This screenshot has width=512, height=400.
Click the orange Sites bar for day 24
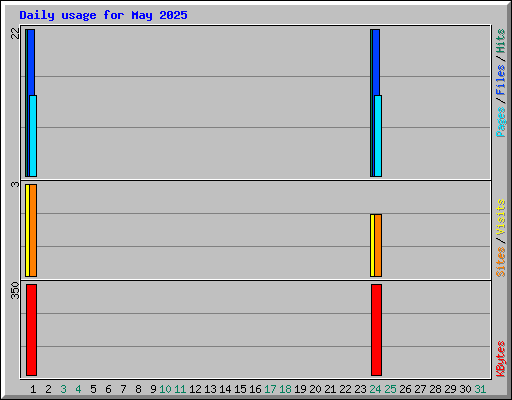point(378,245)
